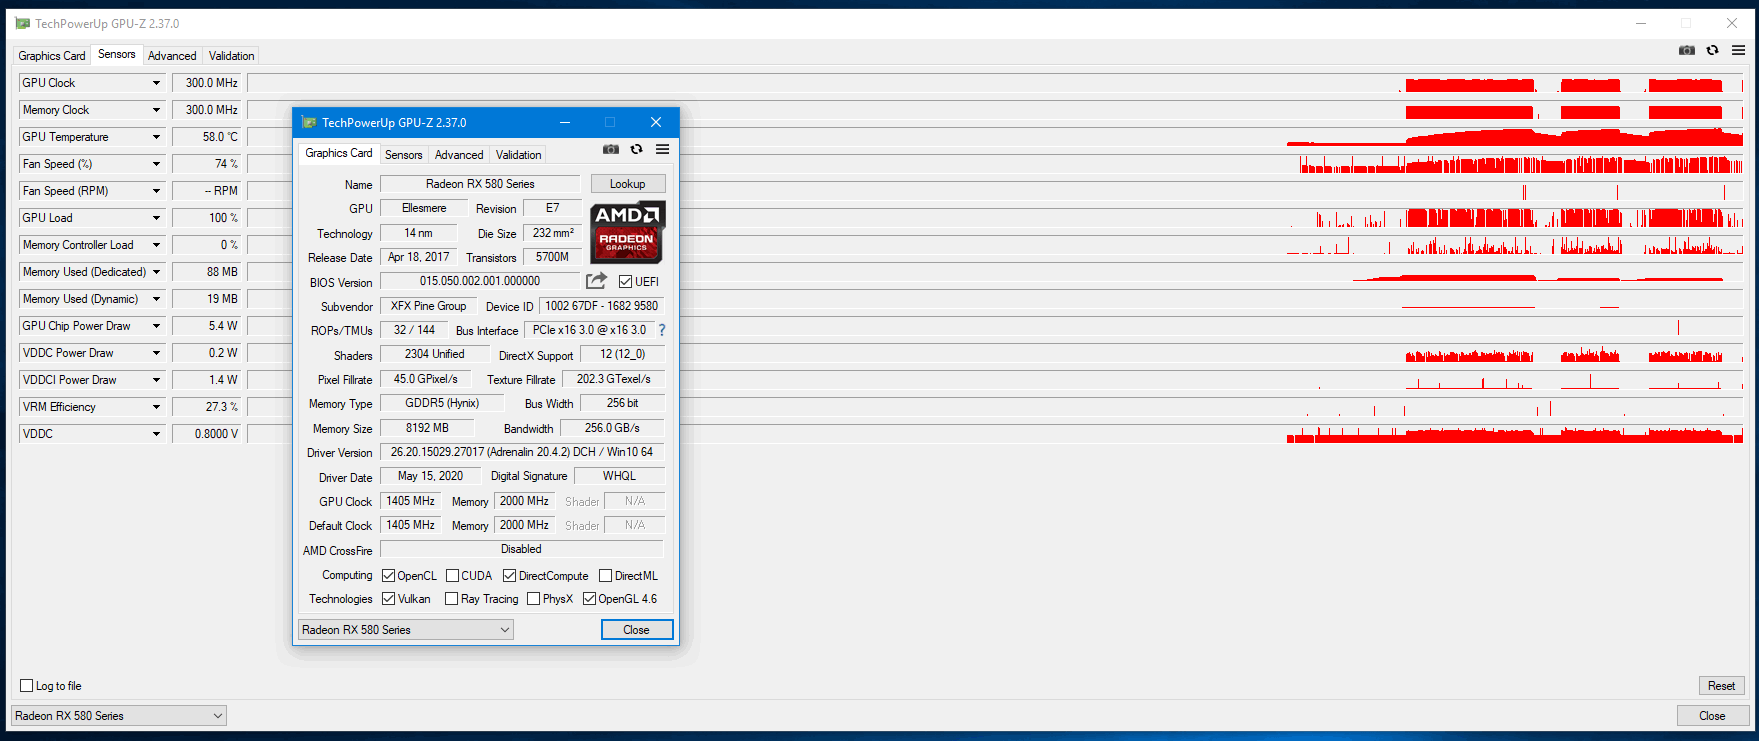
Task: Click the GPU Temperature history graph
Action: point(995,137)
